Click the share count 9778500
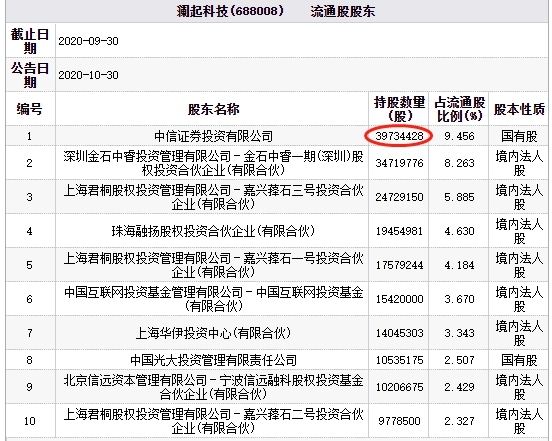The image size is (552, 441). tap(399, 421)
